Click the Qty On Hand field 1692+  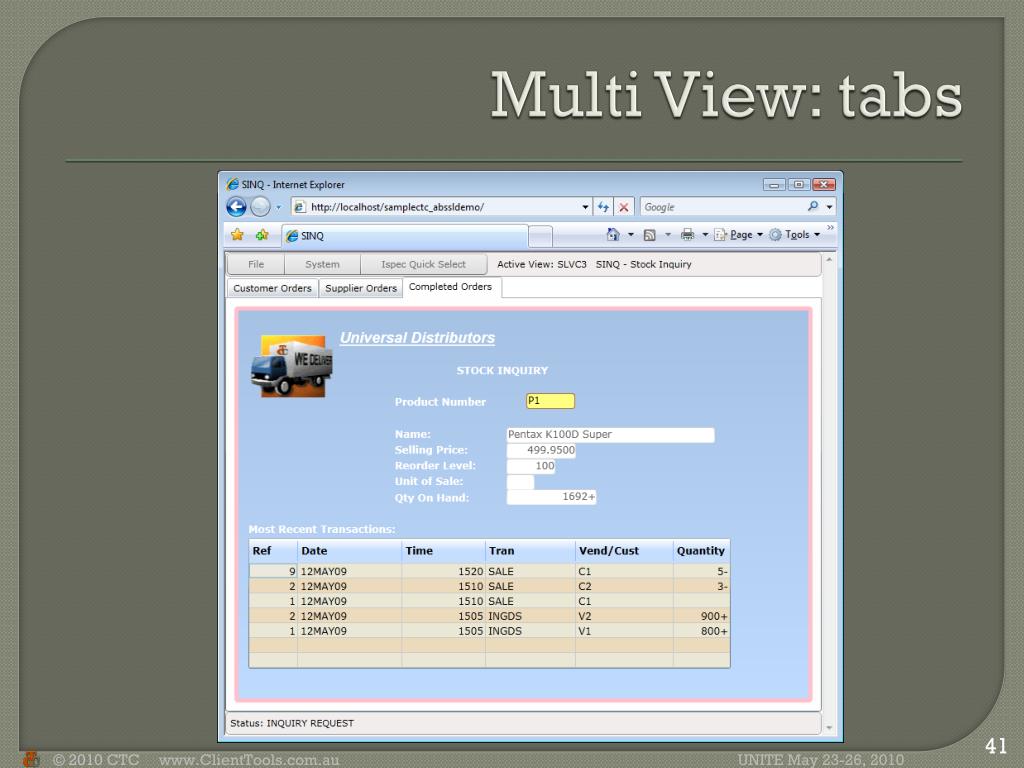pyautogui.click(x=552, y=497)
